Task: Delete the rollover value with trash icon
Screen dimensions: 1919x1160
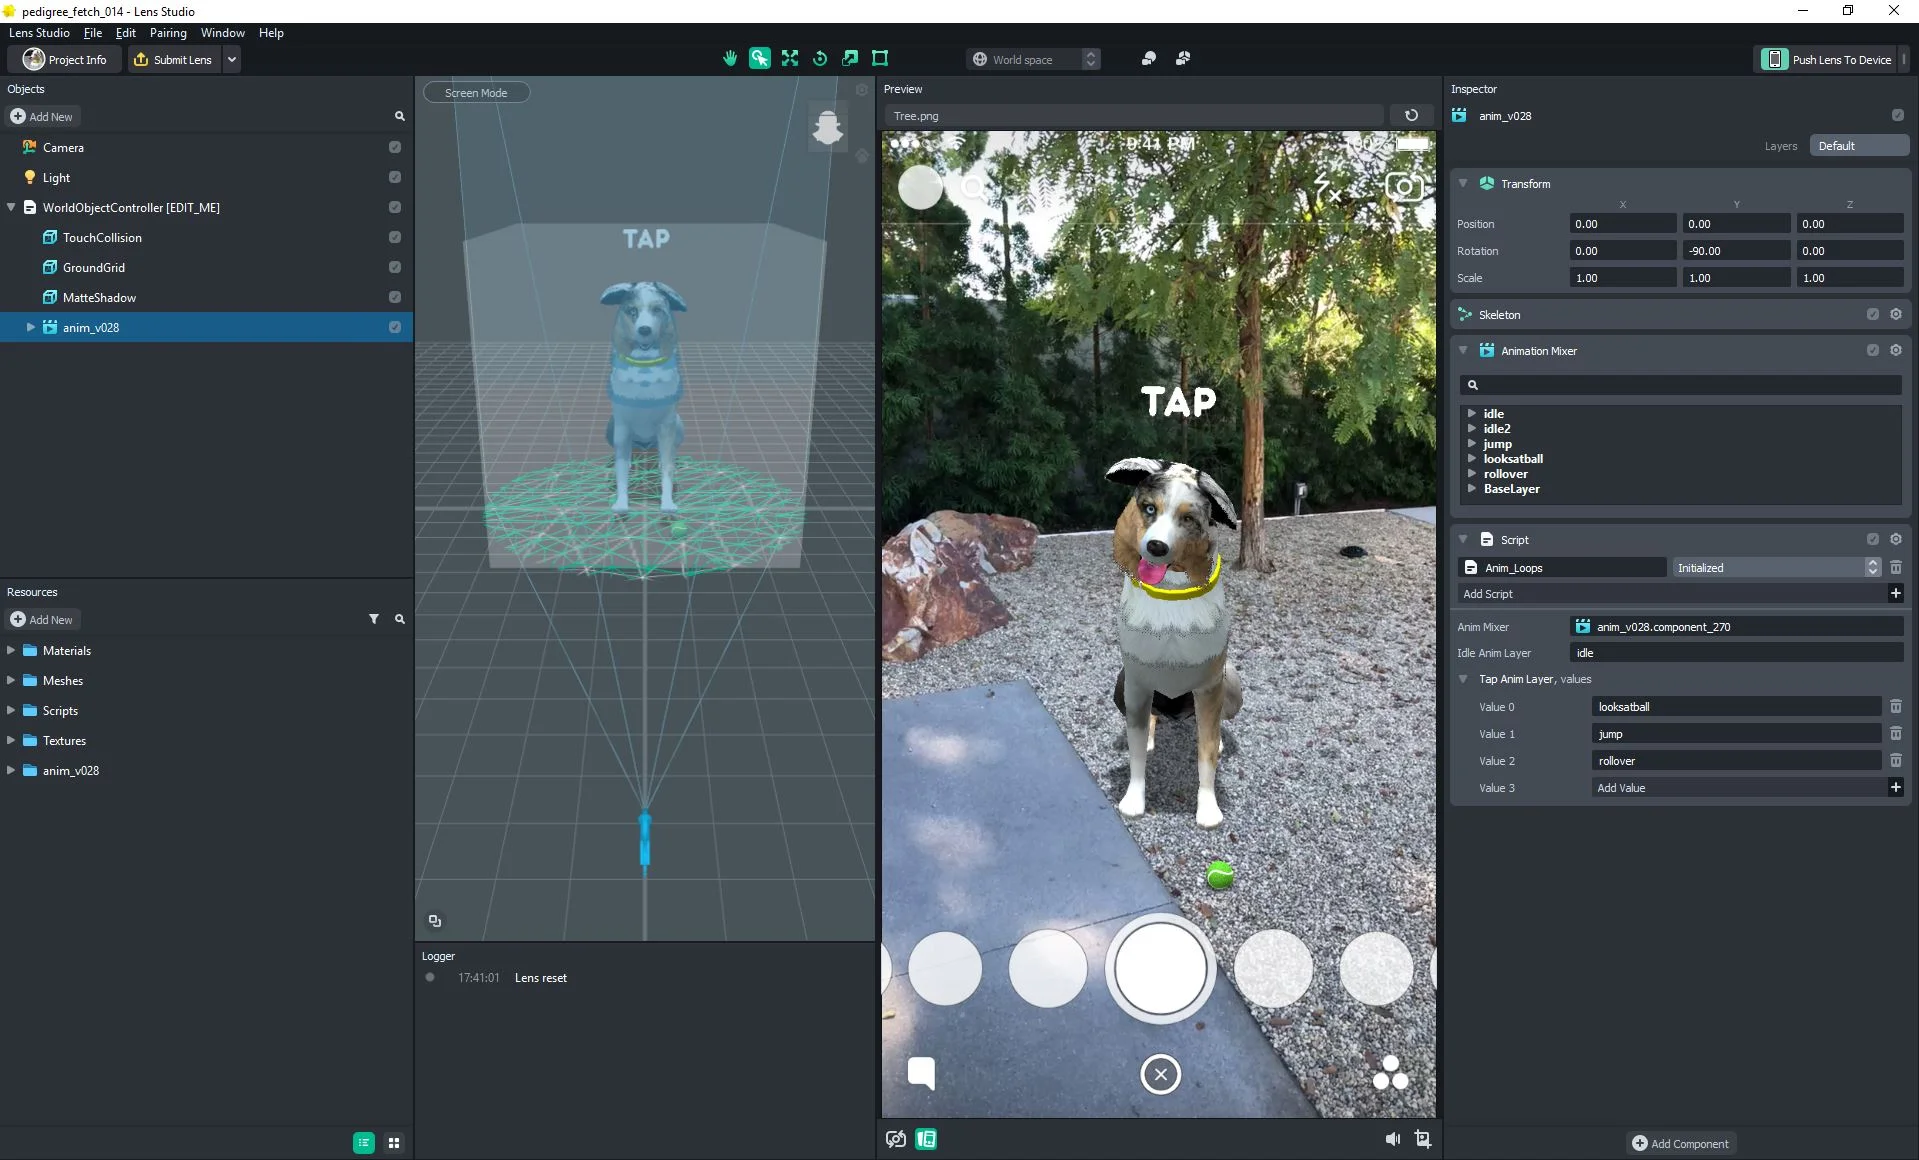Action: click(x=1895, y=761)
